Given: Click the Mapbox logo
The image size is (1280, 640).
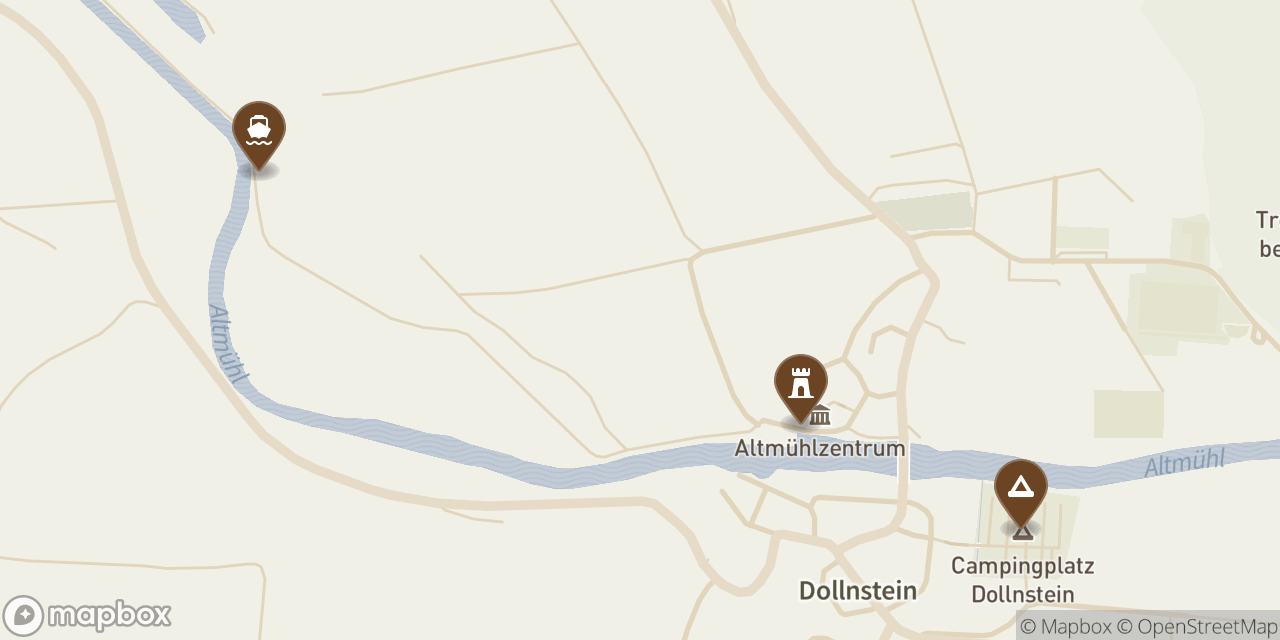Looking at the screenshot, I should tap(87, 615).
